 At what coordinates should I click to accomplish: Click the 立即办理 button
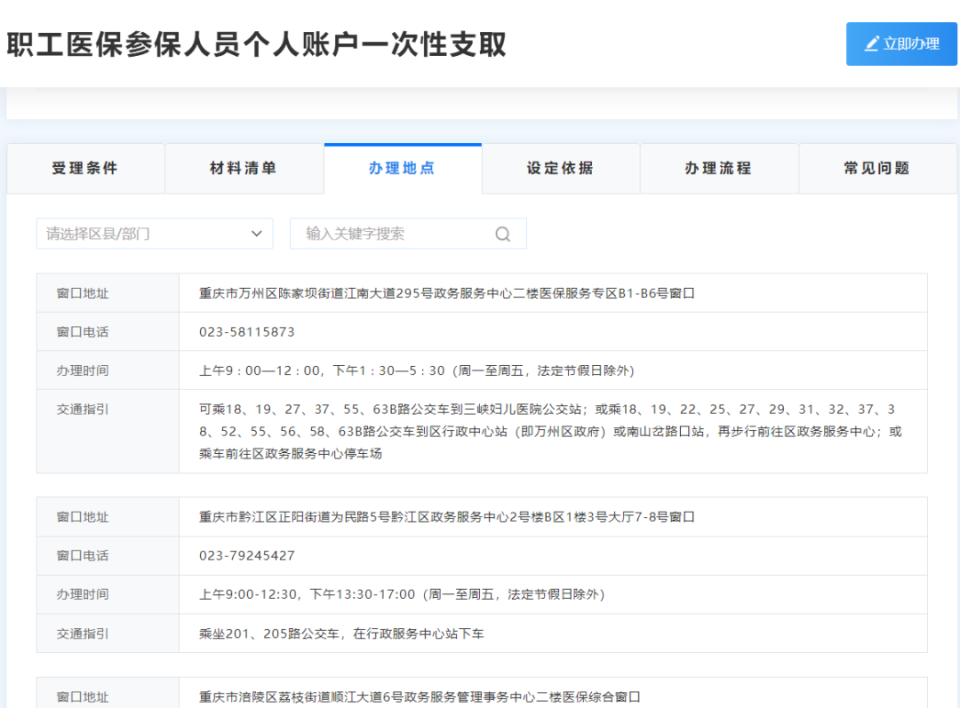coord(901,44)
